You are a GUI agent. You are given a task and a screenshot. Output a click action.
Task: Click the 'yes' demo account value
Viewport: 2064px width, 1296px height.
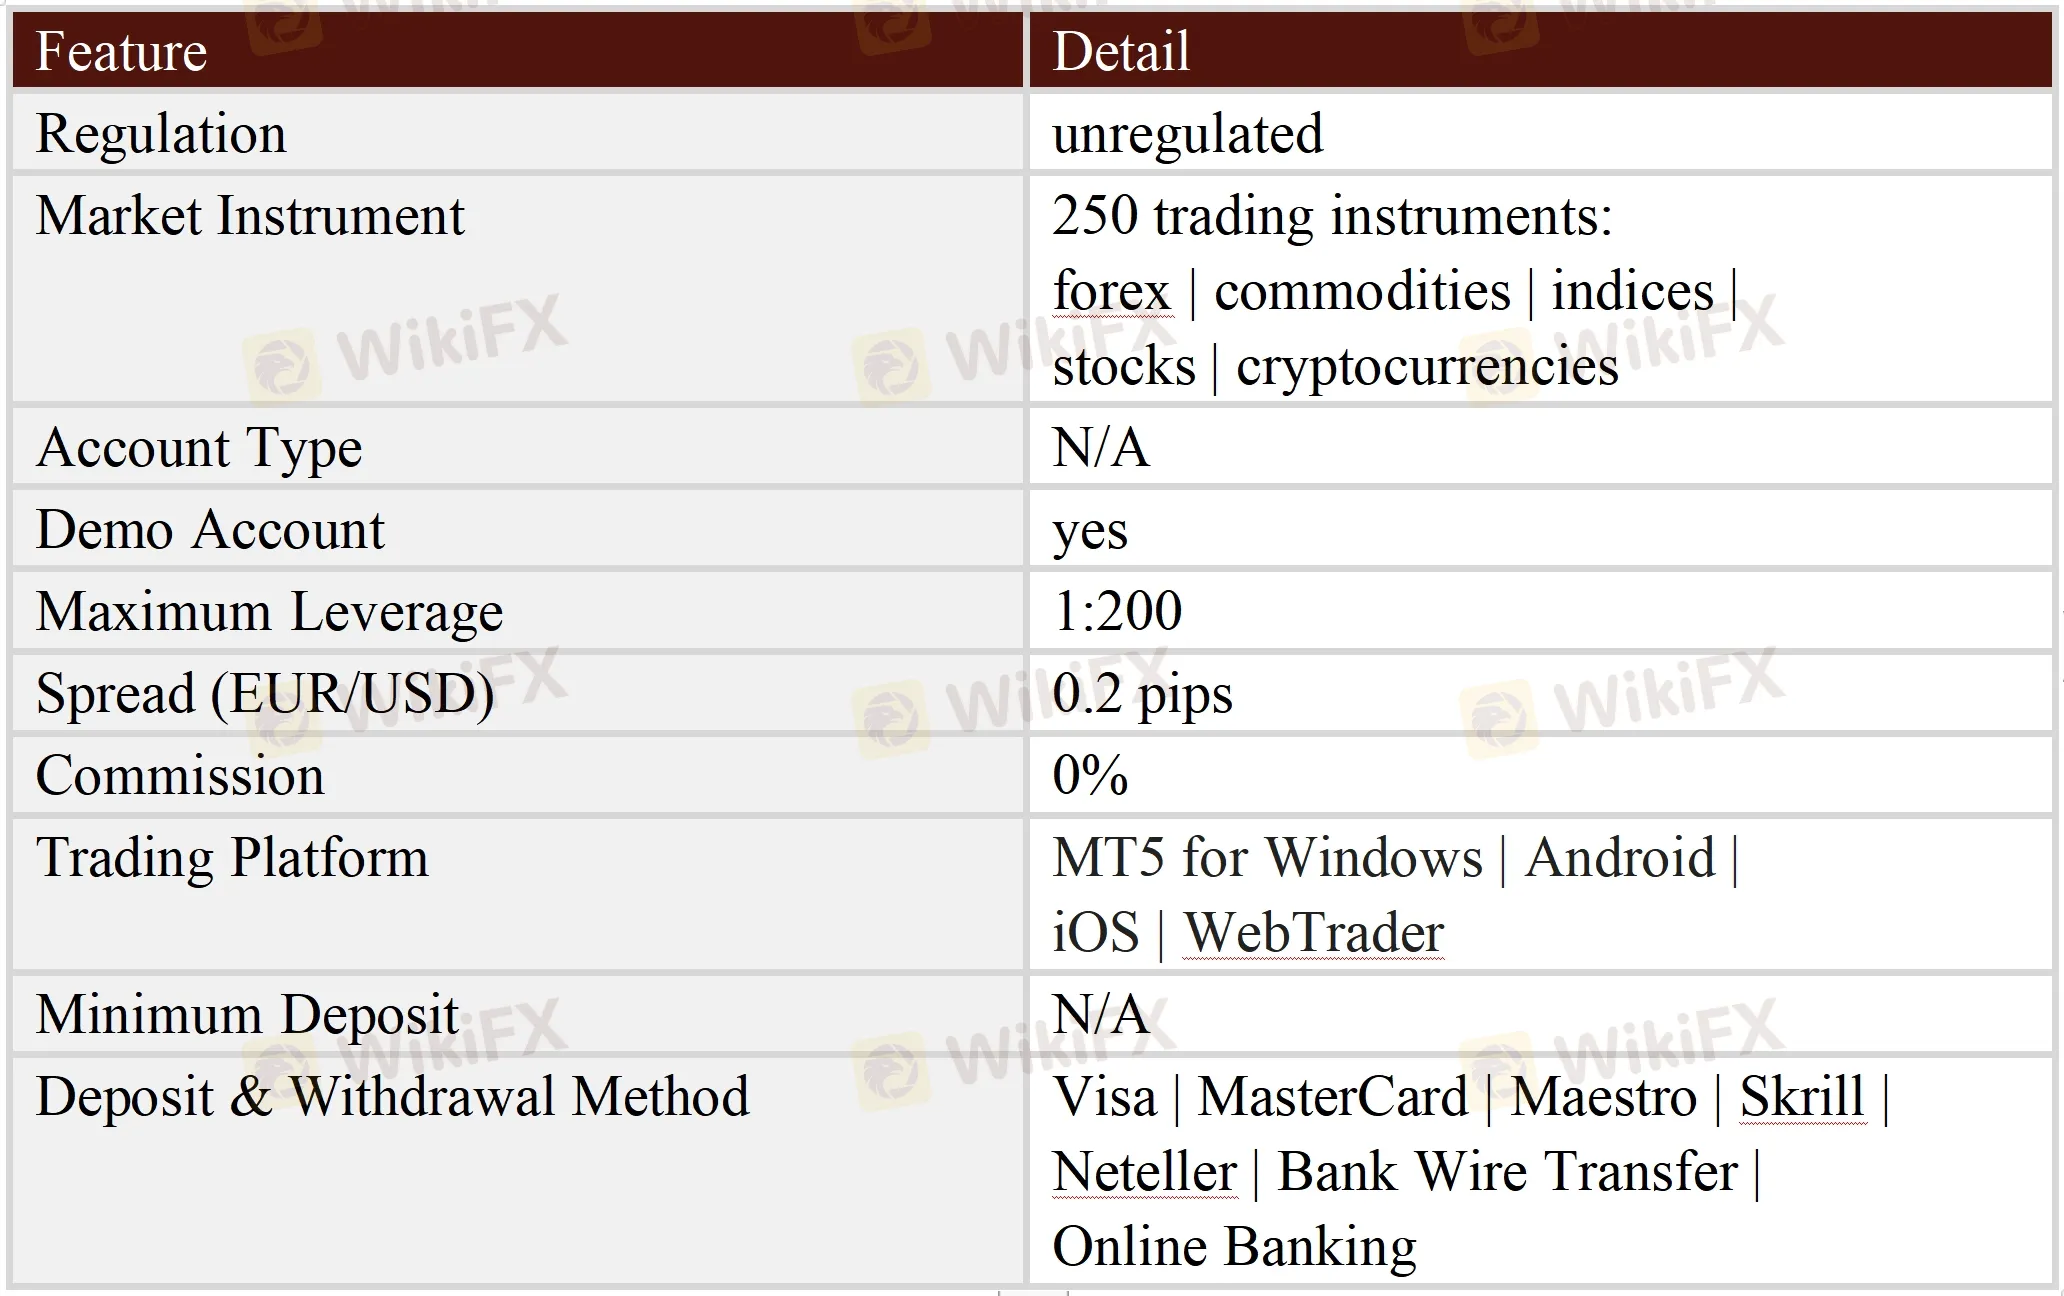coord(1090,531)
